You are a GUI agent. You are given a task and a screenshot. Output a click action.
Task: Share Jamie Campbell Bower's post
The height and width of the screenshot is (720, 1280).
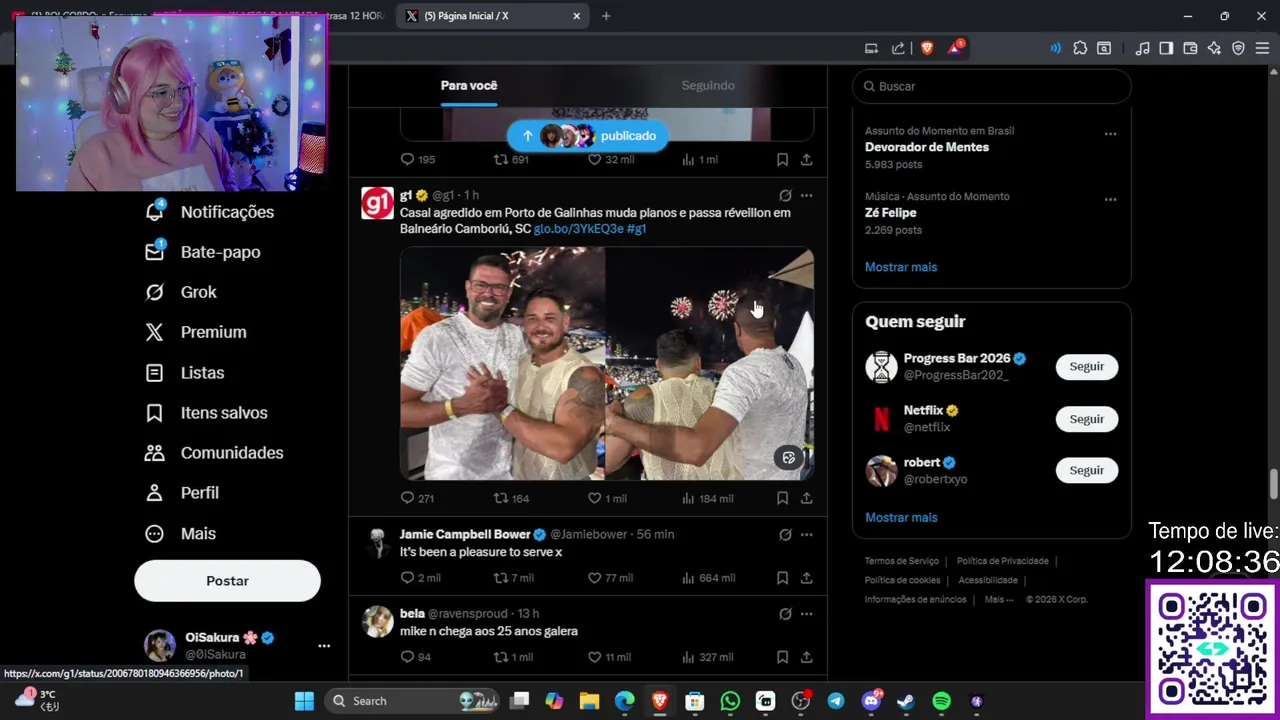[806, 578]
